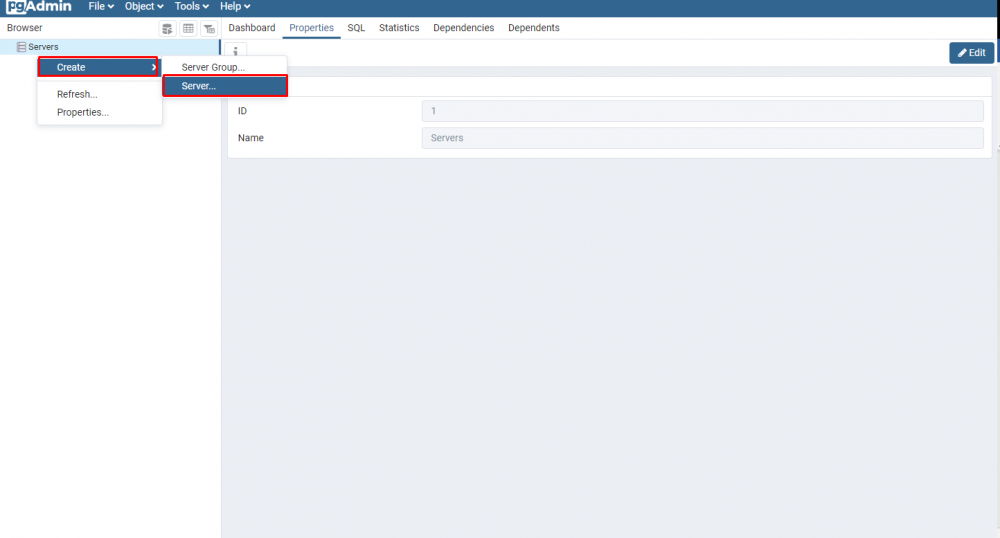Open the File menu dropdown
1000x538 pixels.
(x=101, y=6)
